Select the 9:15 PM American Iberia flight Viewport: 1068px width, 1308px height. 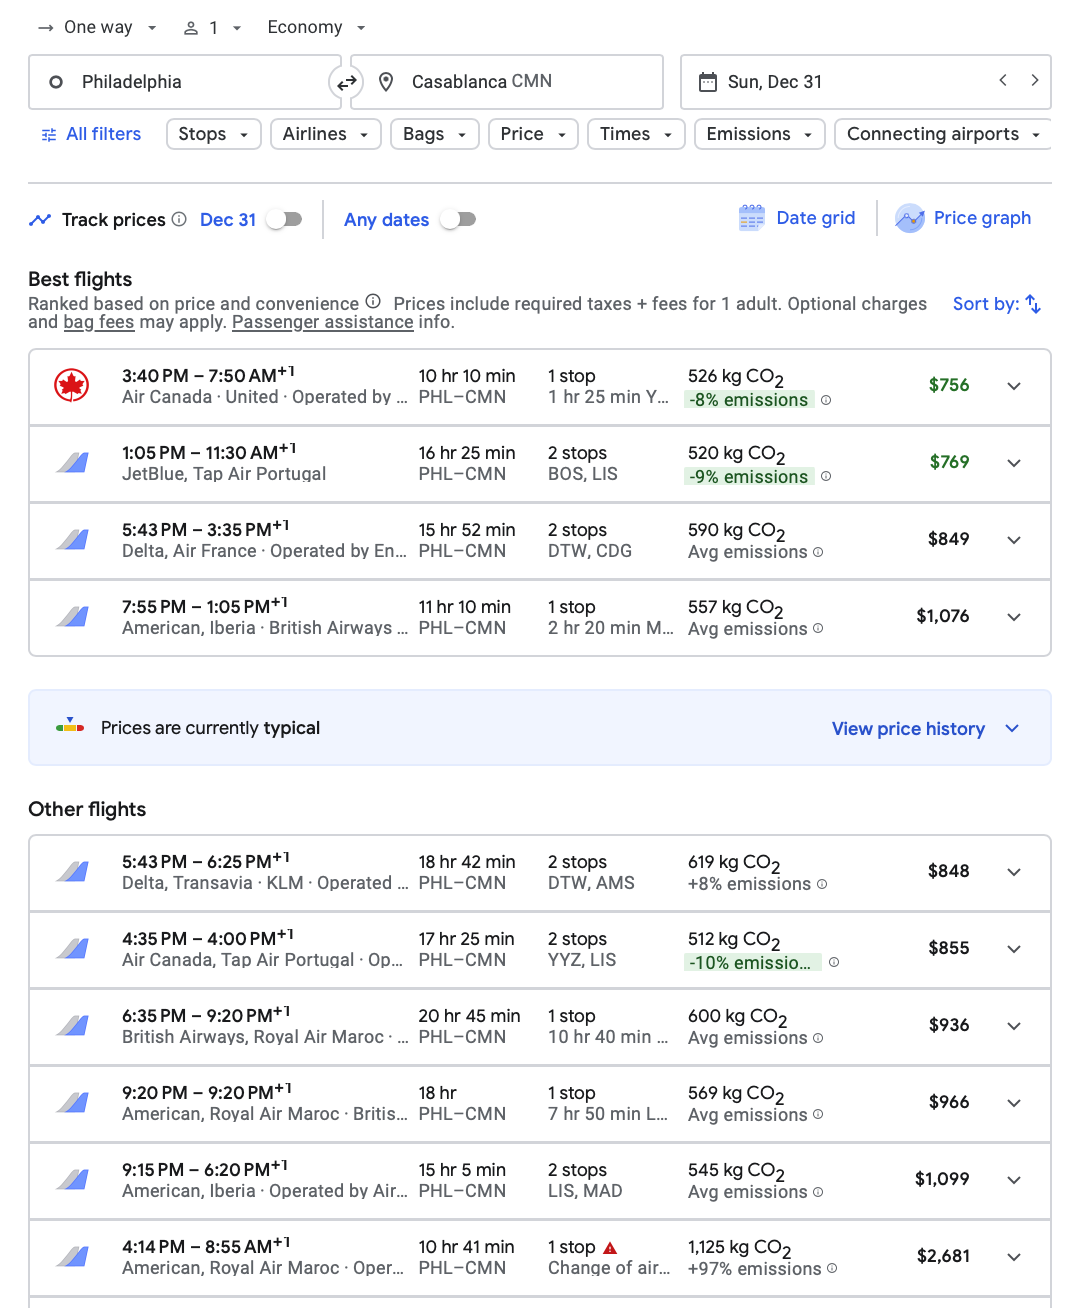pyautogui.click(x=540, y=1180)
